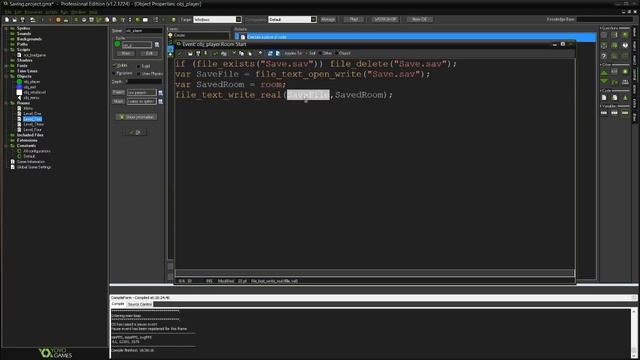640x360 pixels.
Task: Click the New project icon in main toolbar
Action: click(x=7, y=20)
